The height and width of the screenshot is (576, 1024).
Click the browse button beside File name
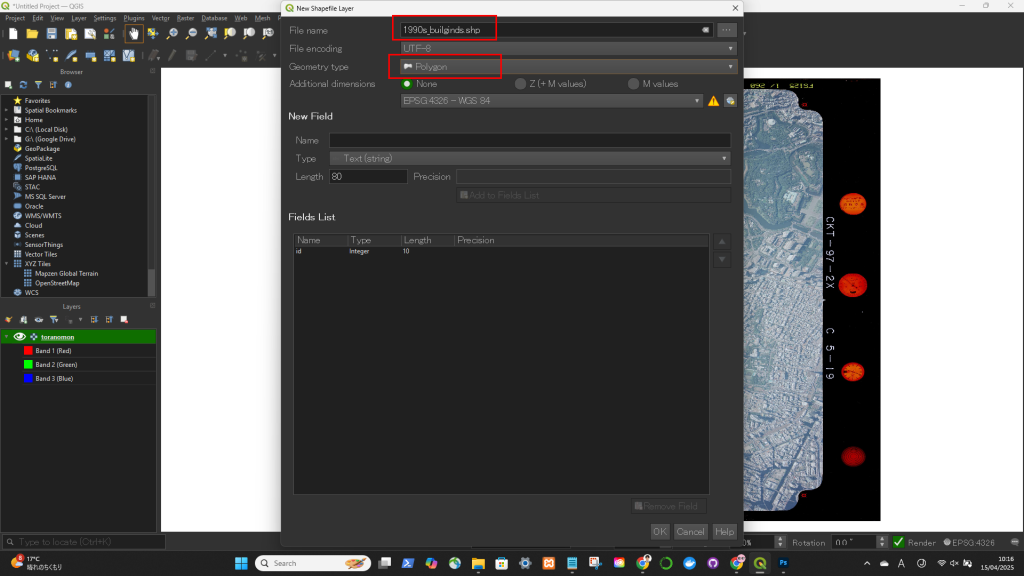click(x=727, y=30)
